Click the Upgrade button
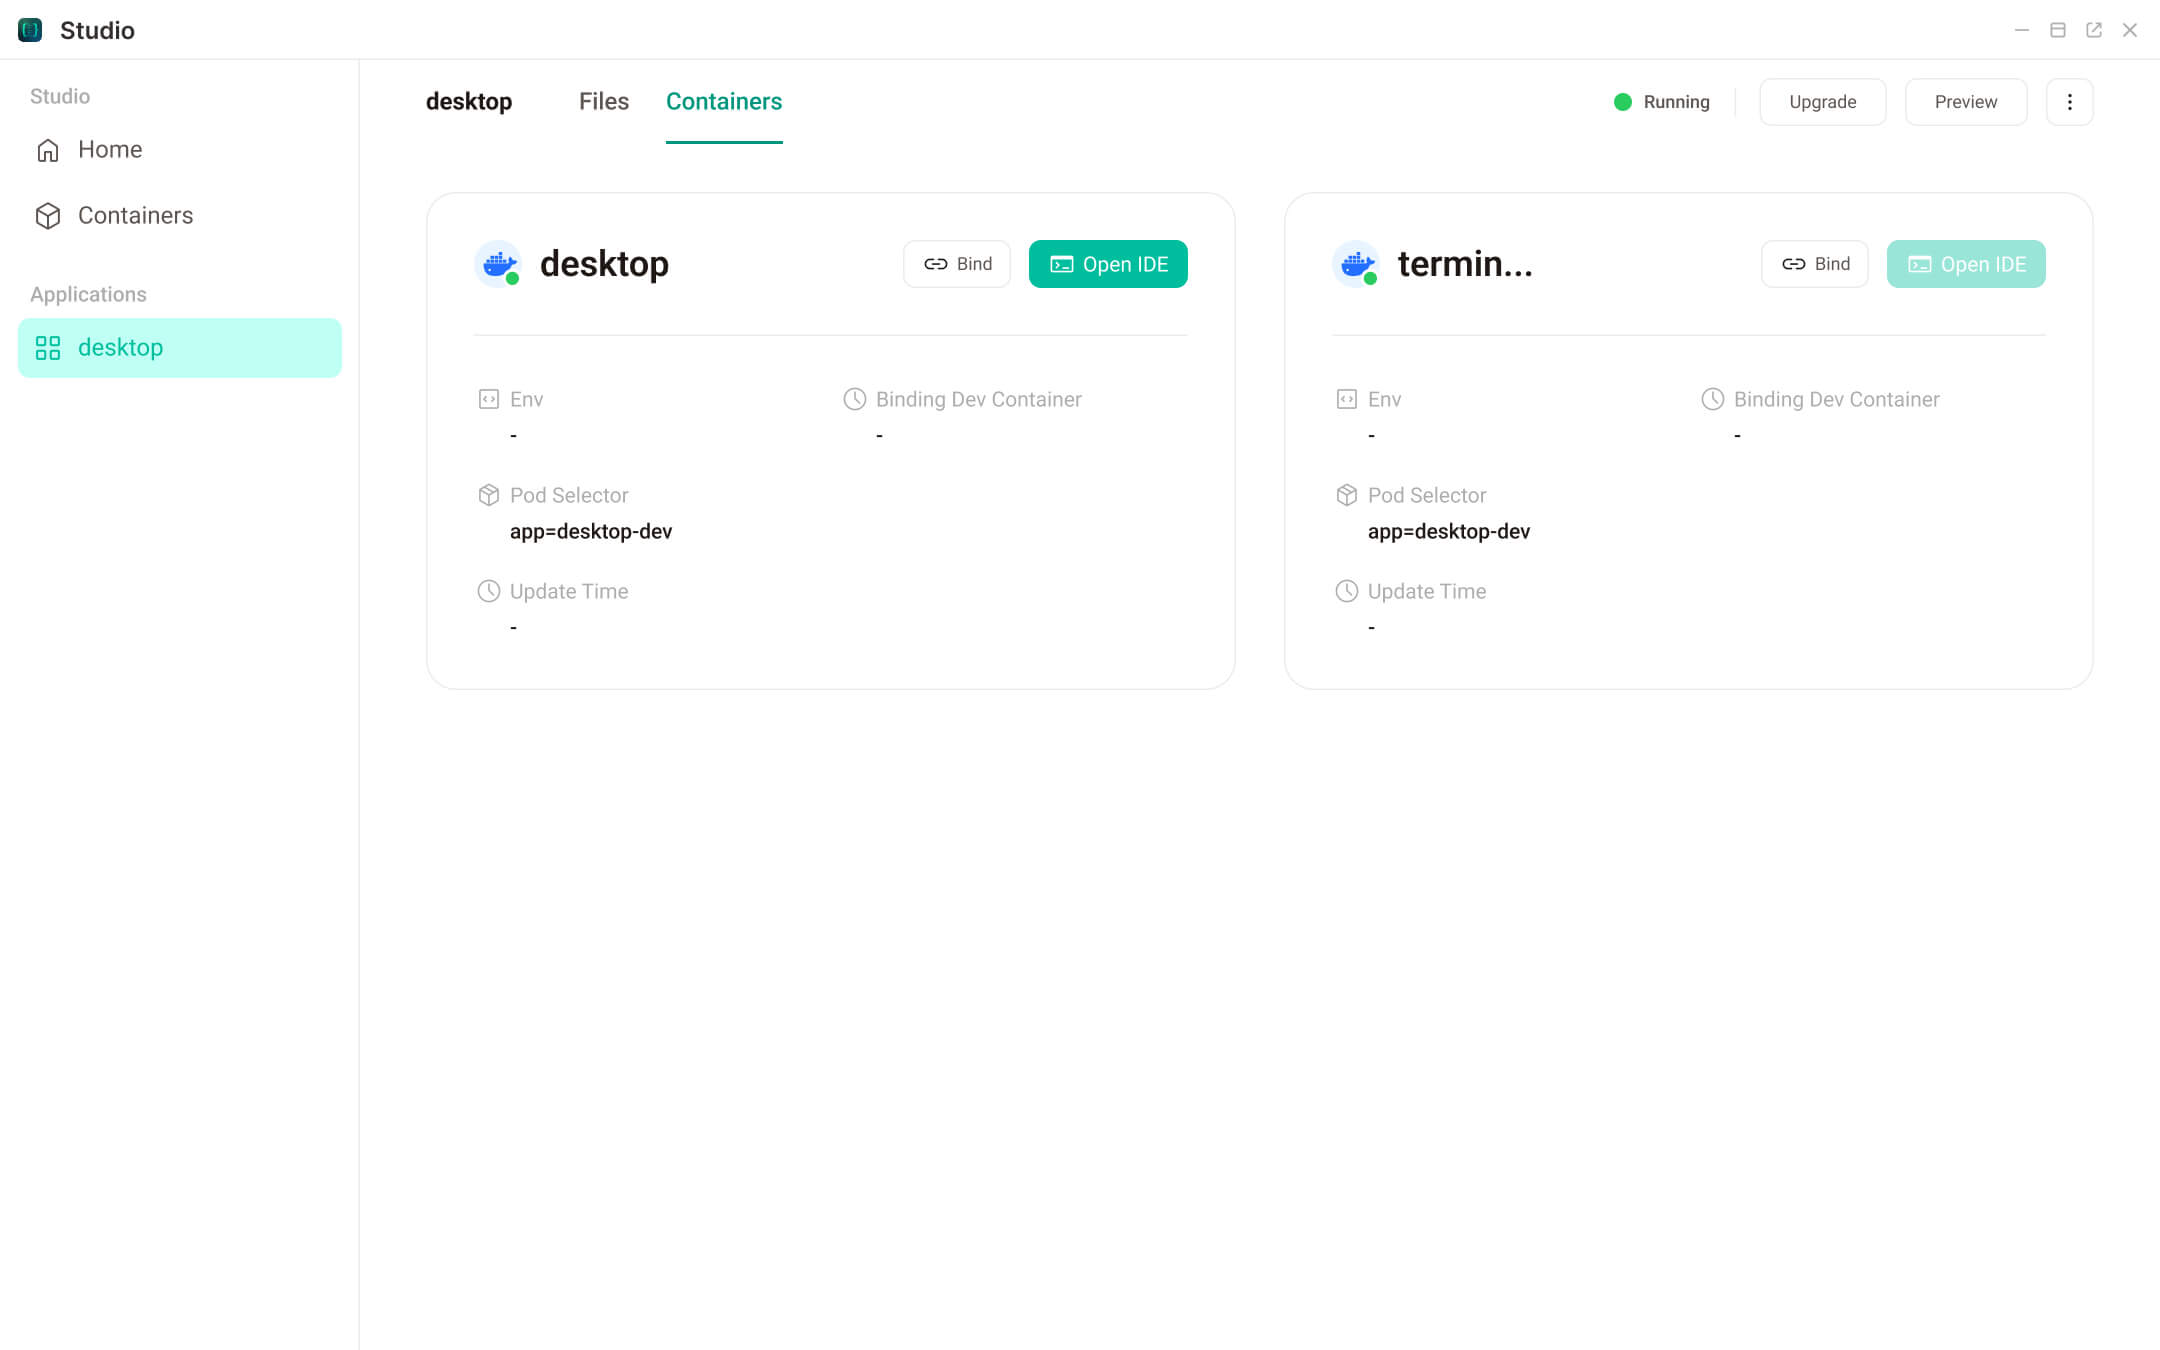Image resolution: width=2160 pixels, height=1350 pixels. (x=1822, y=102)
